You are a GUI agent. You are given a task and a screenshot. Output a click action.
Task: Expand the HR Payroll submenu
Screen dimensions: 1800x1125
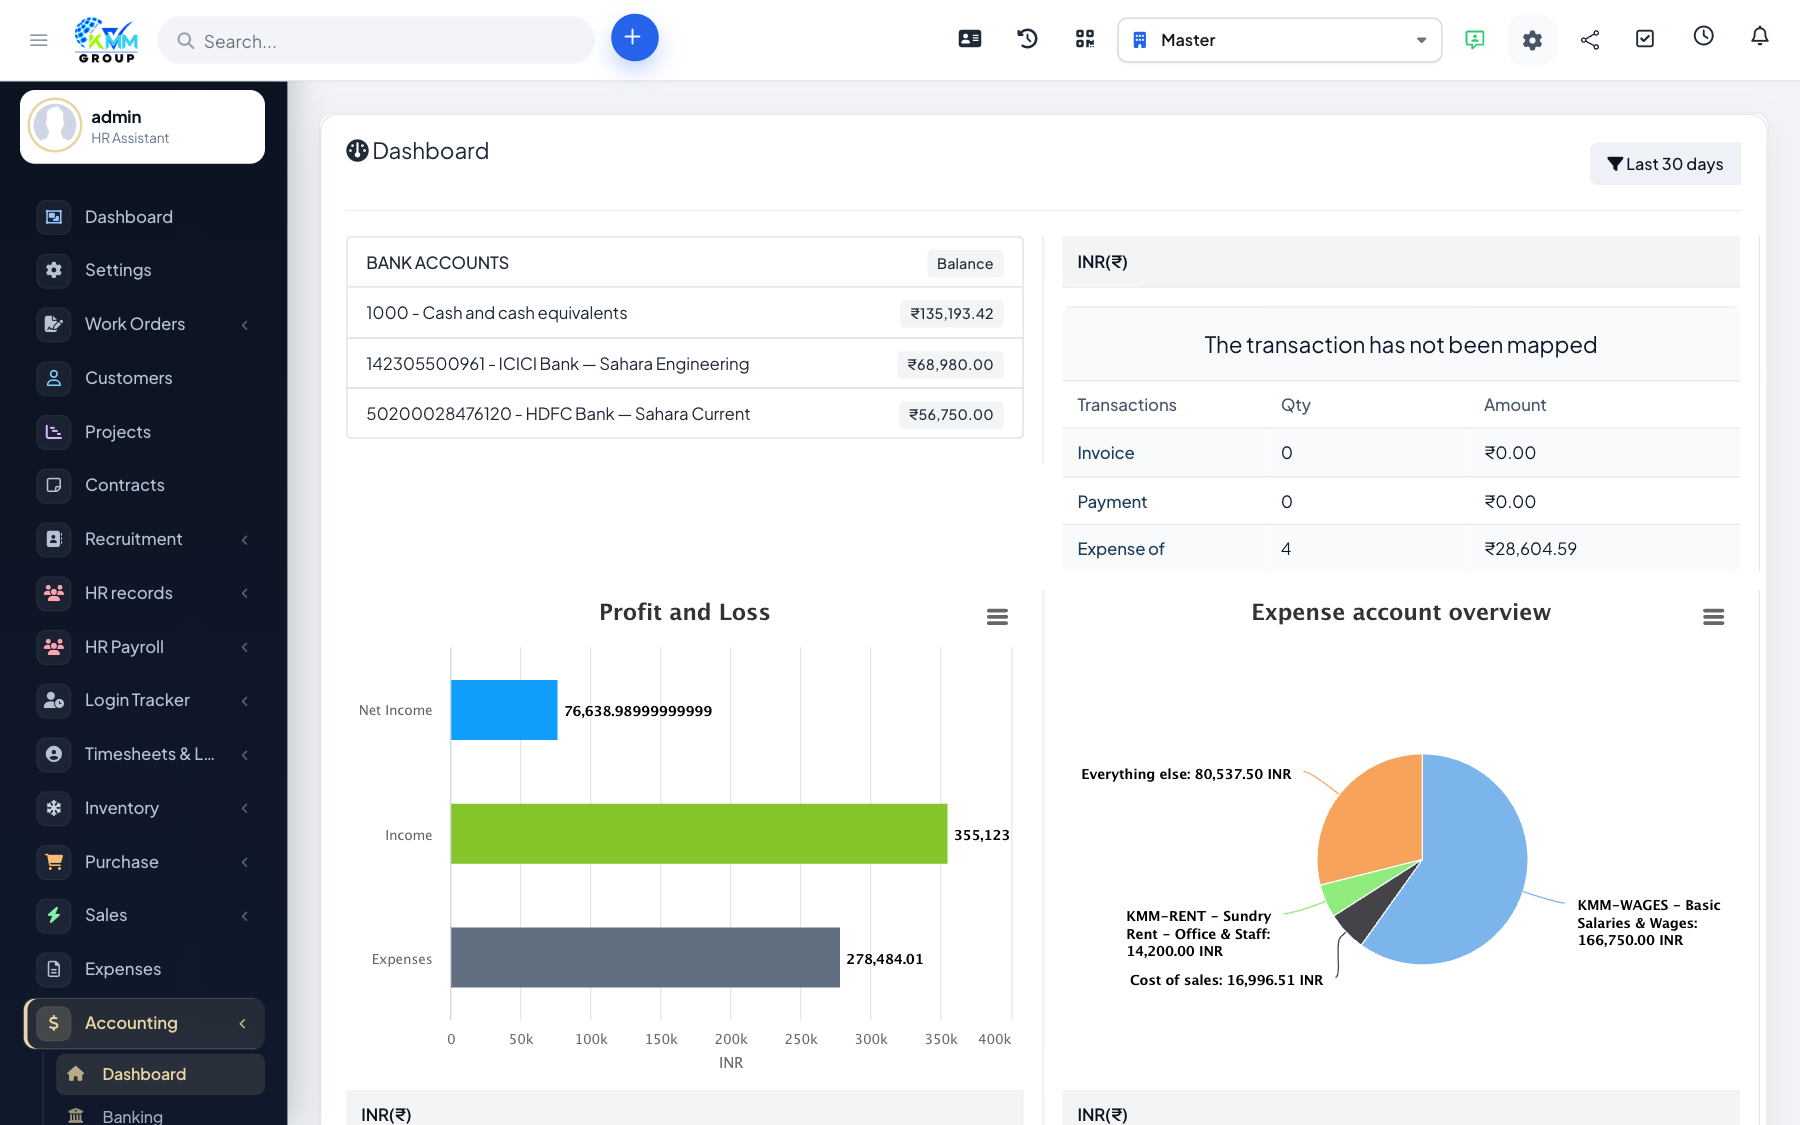143,647
